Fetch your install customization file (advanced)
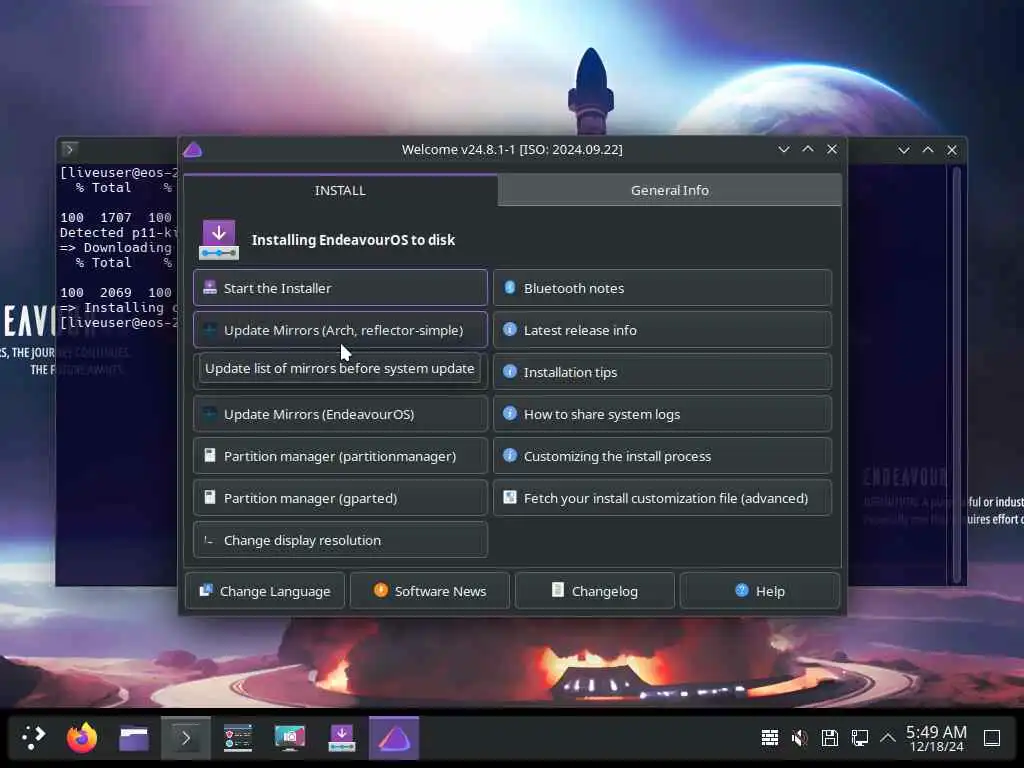Viewport: 1024px width, 768px height. click(x=662, y=498)
